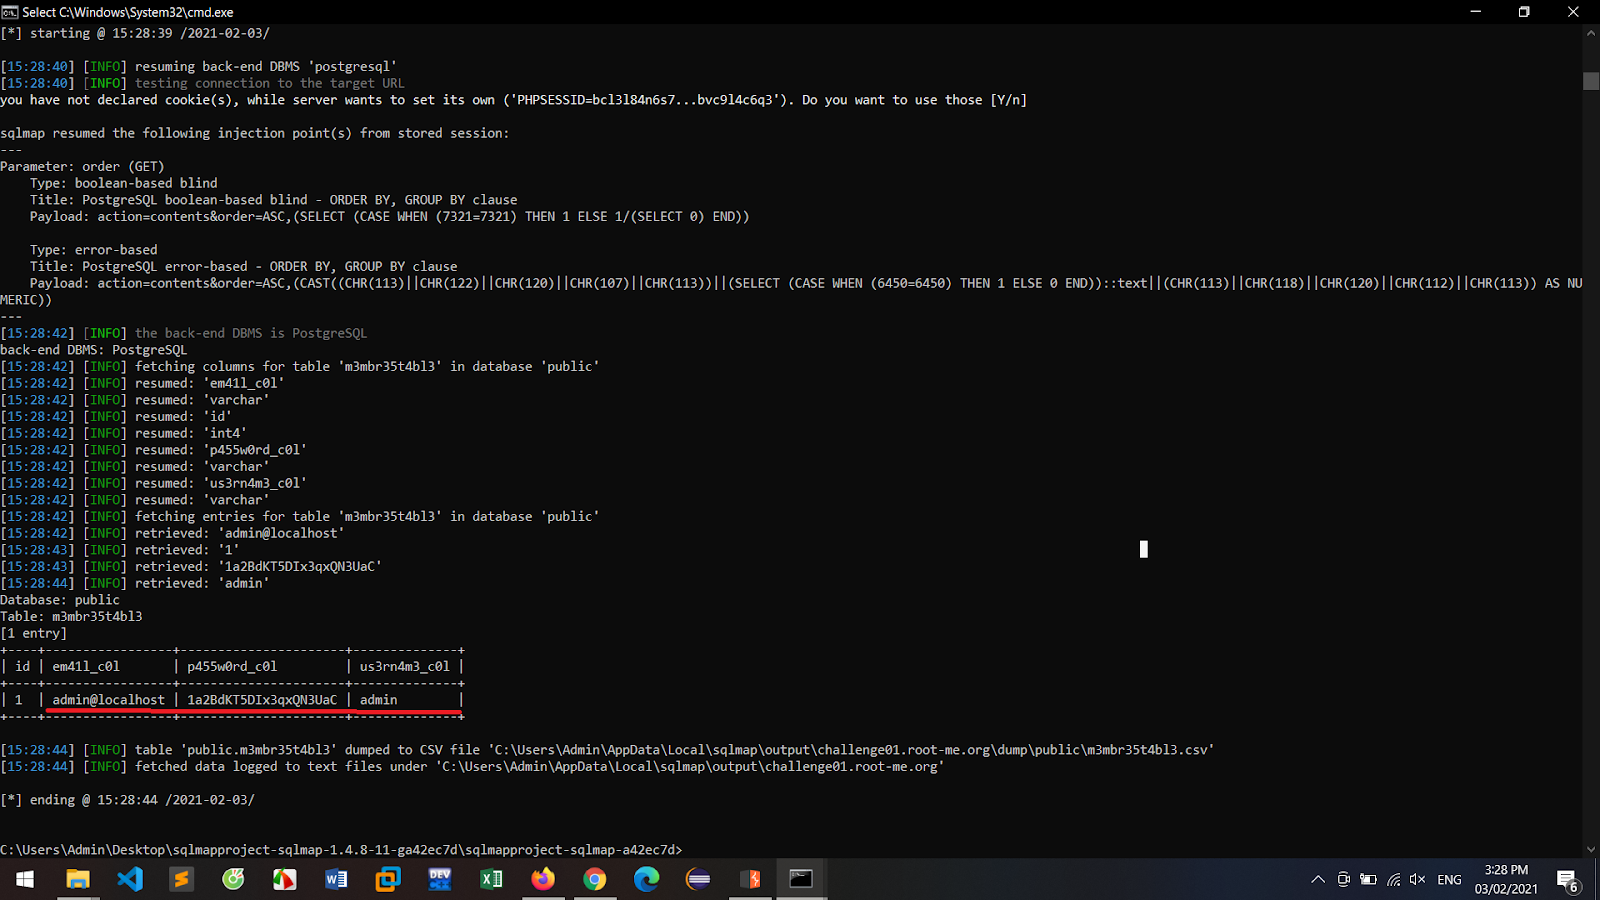Change the ENG input language
Image resolution: width=1600 pixels, height=900 pixels.
pos(1449,880)
